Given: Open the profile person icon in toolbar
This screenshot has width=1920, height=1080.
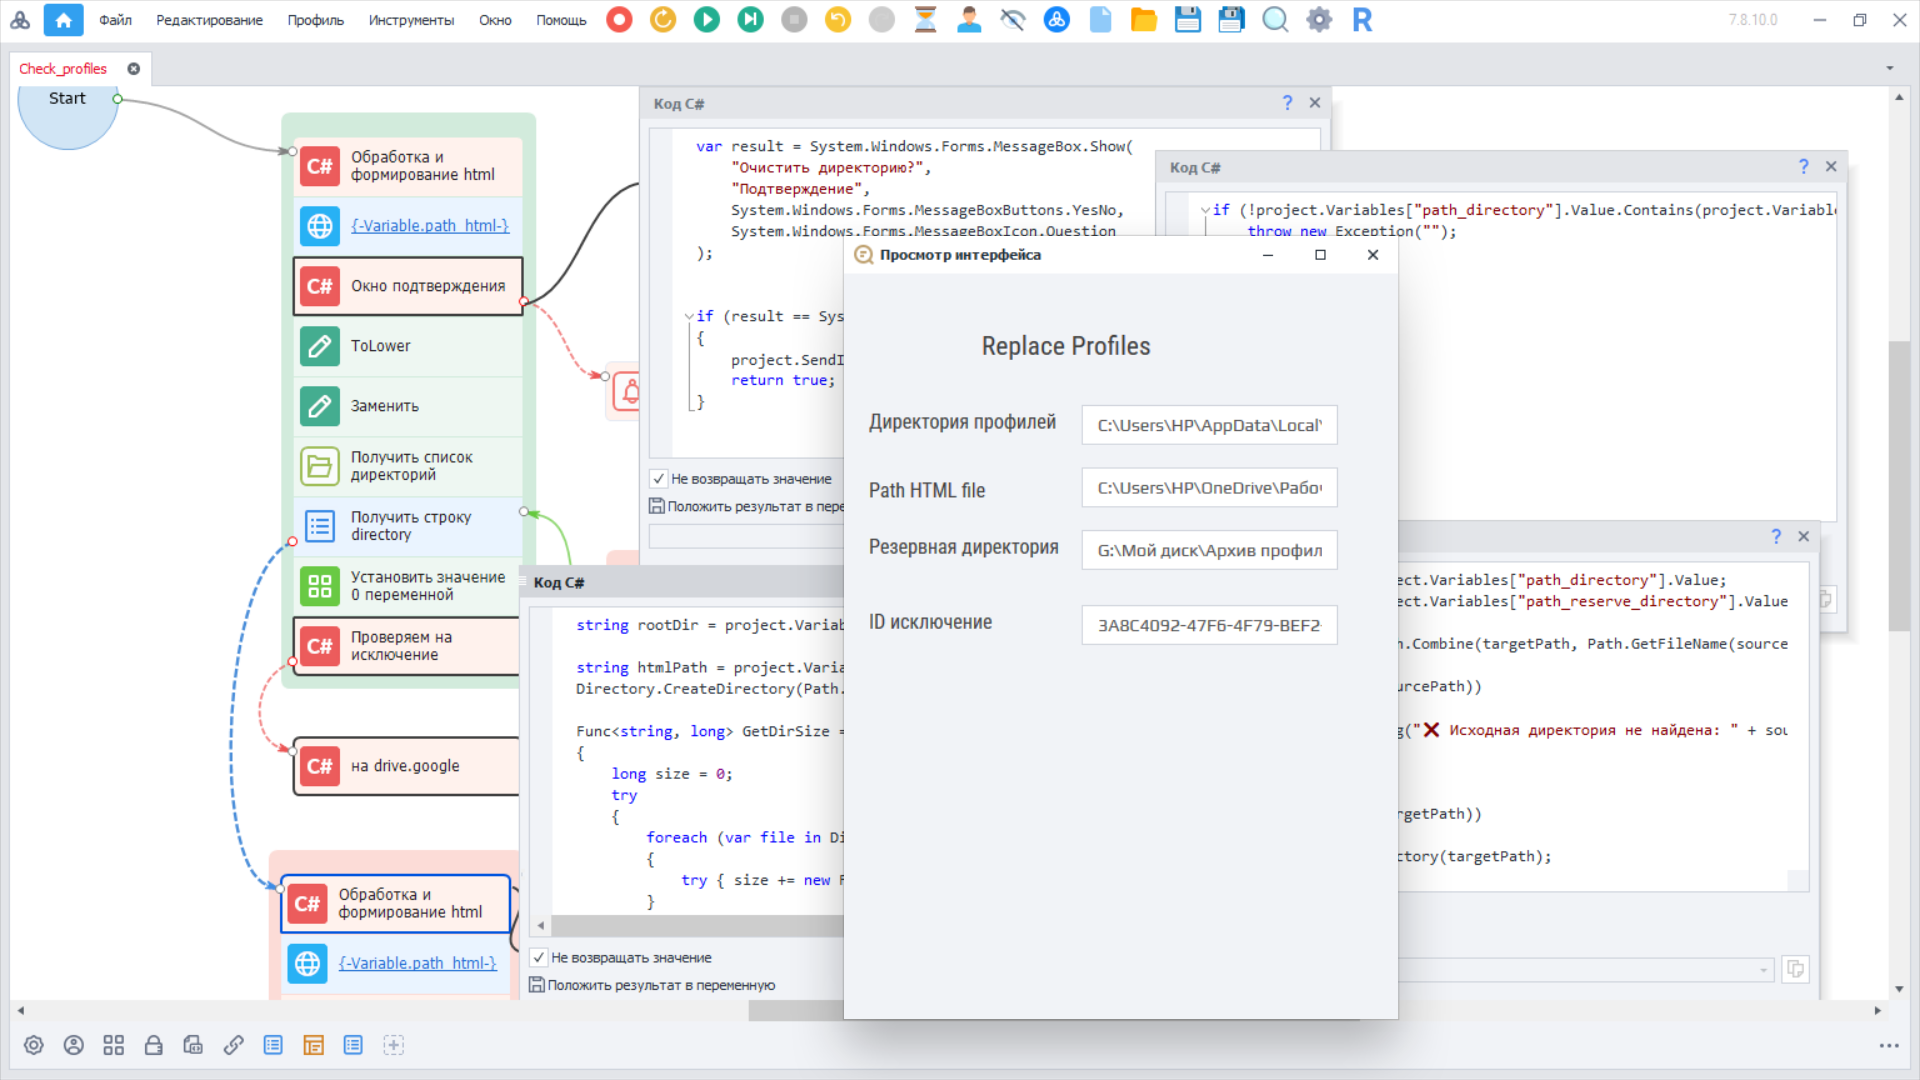Looking at the screenshot, I should pos(969,19).
